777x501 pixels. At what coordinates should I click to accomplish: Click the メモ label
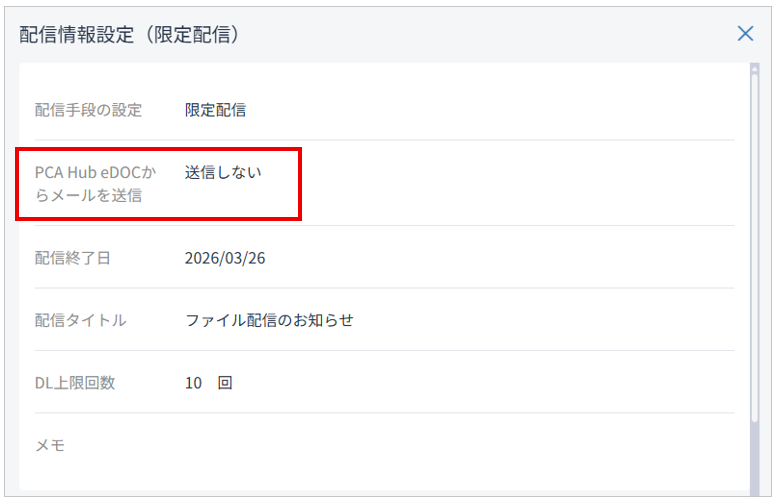tap(50, 446)
